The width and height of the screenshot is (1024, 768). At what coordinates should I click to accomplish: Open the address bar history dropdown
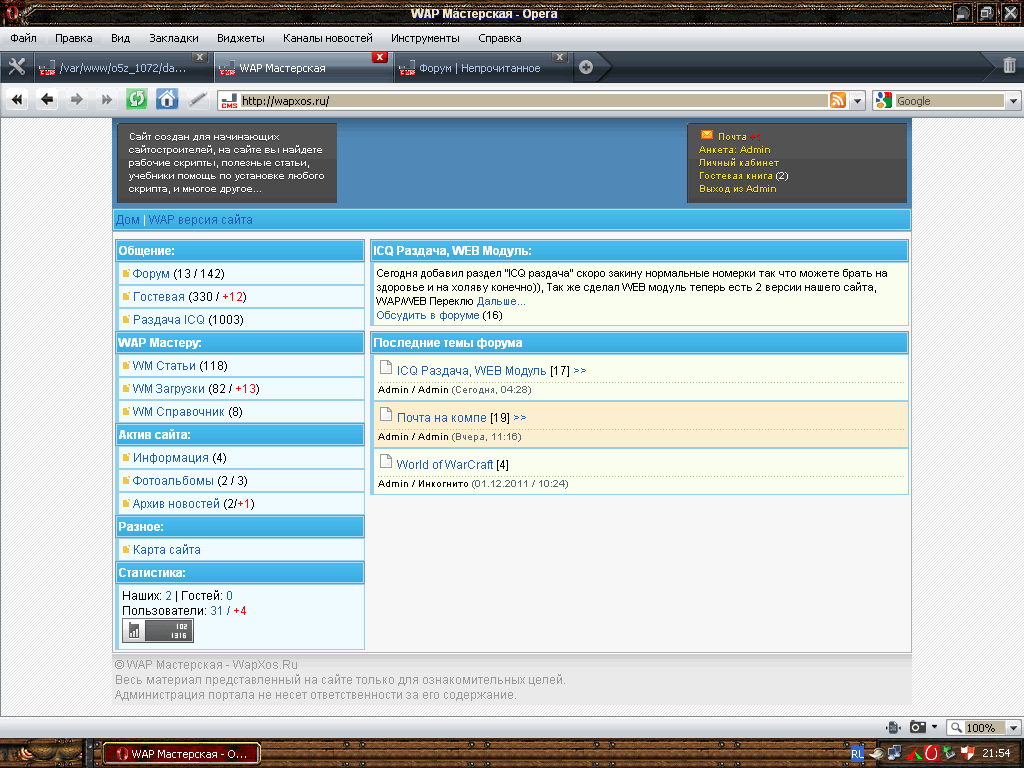point(857,101)
